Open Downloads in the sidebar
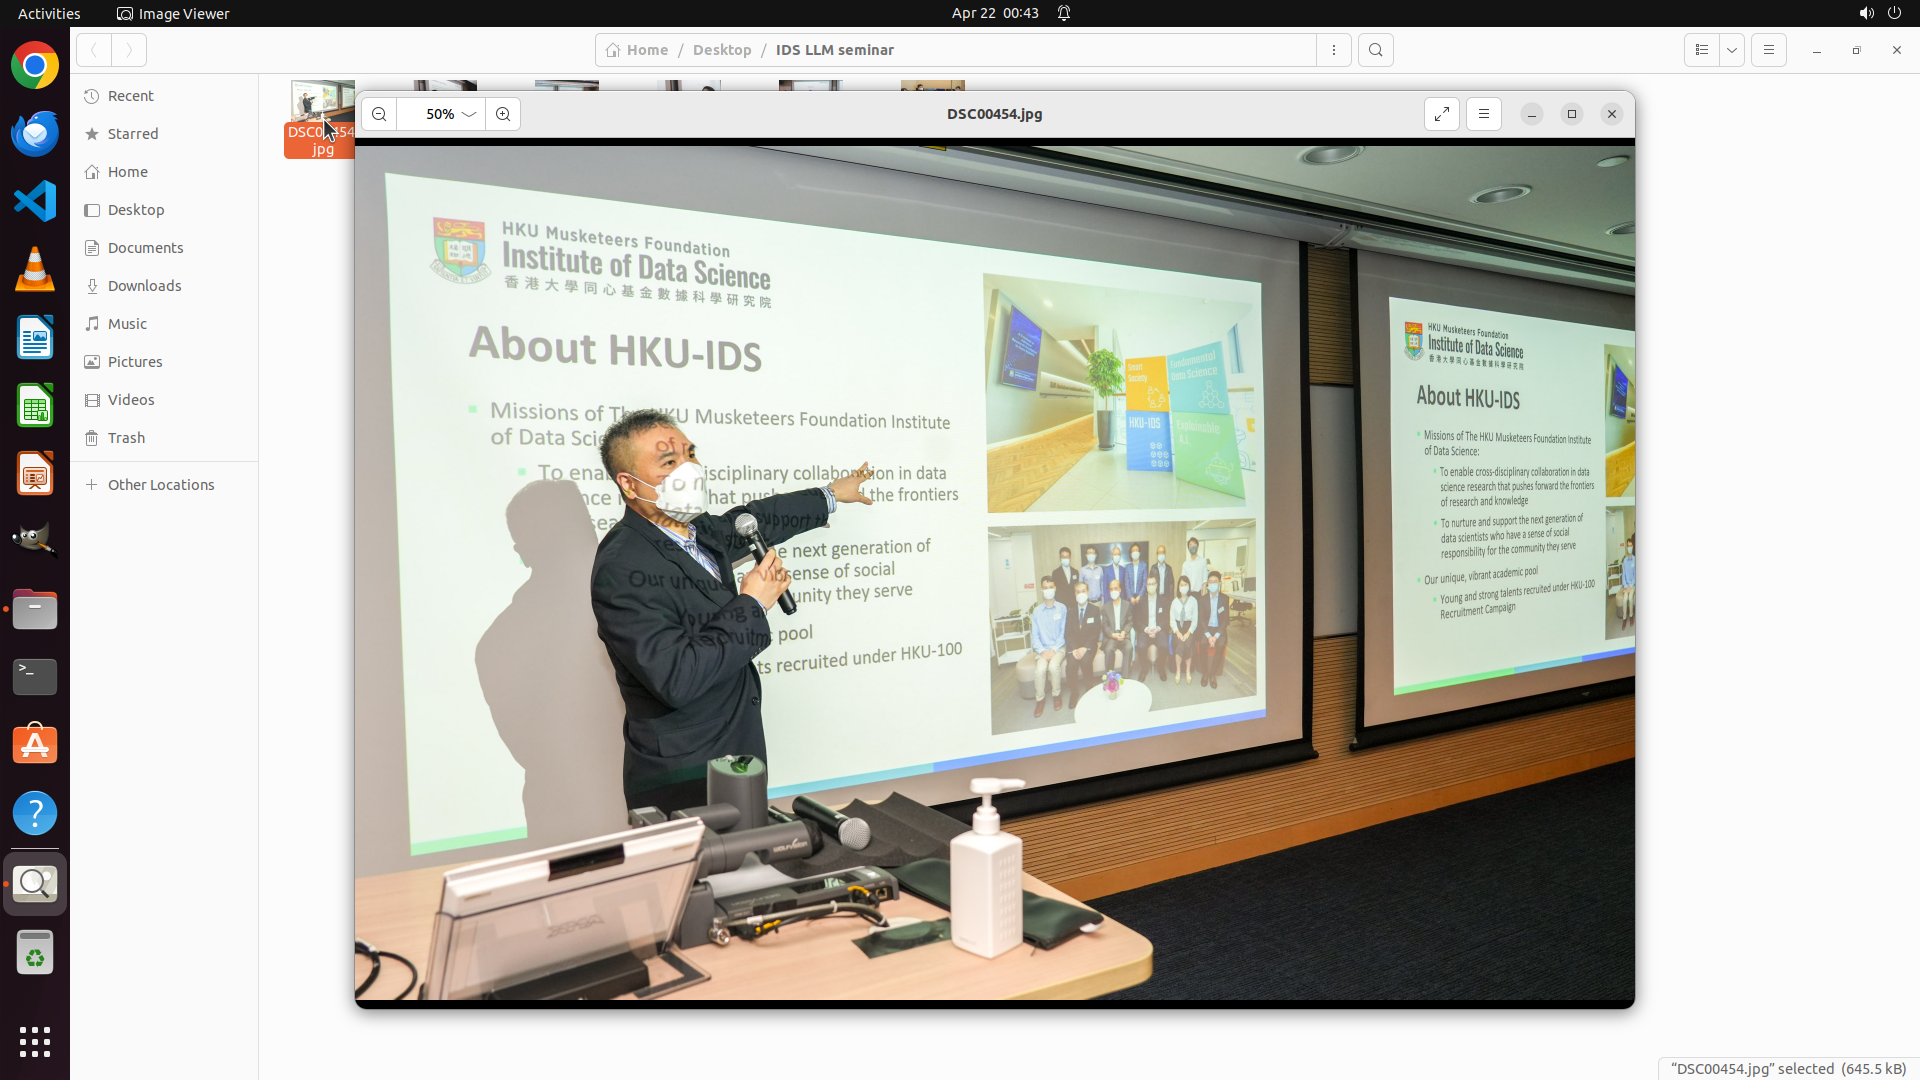1920x1080 pixels. (144, 286)
